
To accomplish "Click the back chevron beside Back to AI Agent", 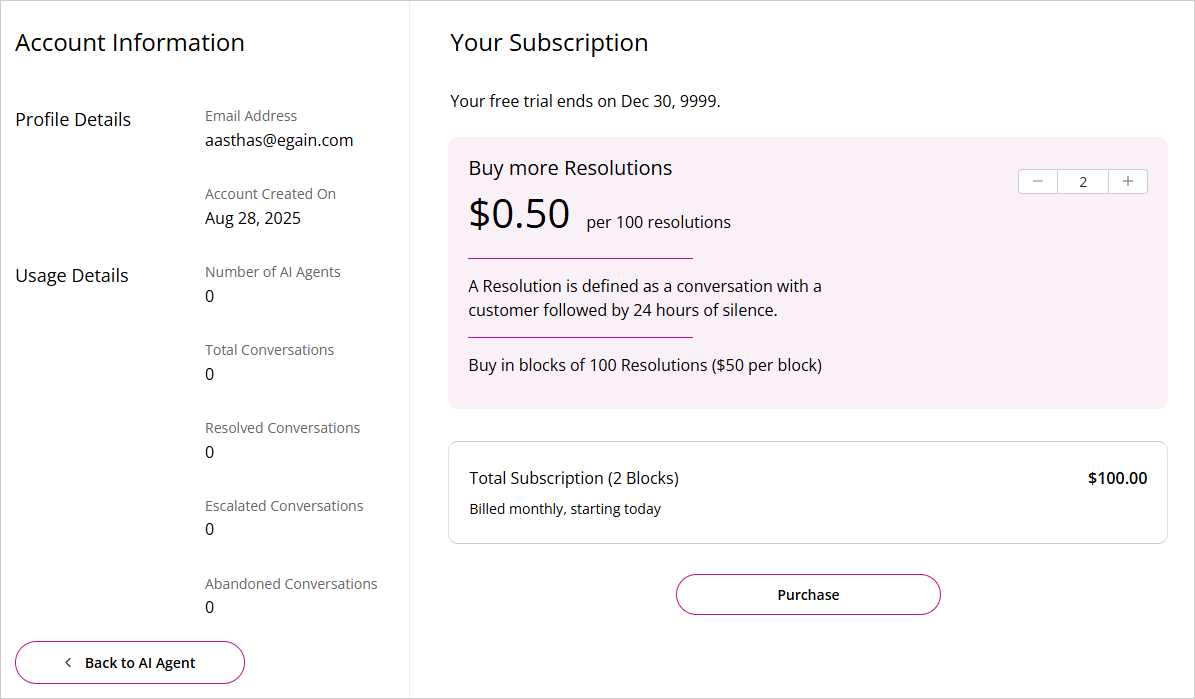I will tap(68, 663).
